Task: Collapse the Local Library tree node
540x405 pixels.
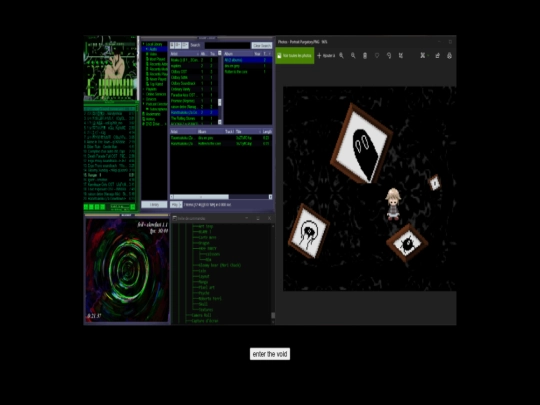Action: pos(144,44)
